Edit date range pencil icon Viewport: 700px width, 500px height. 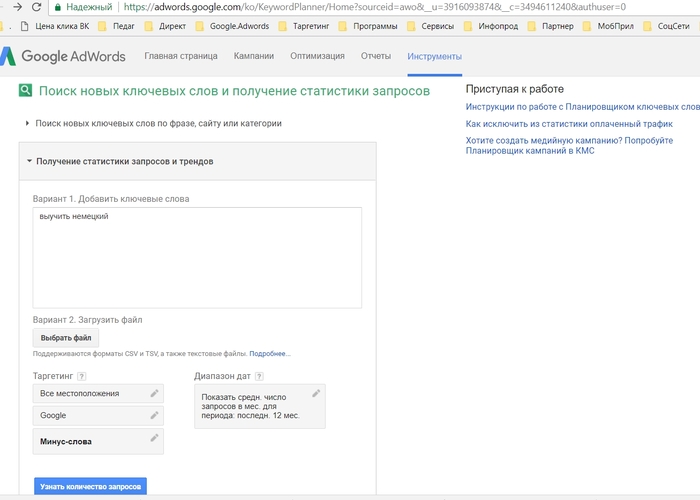coord(316,393)
